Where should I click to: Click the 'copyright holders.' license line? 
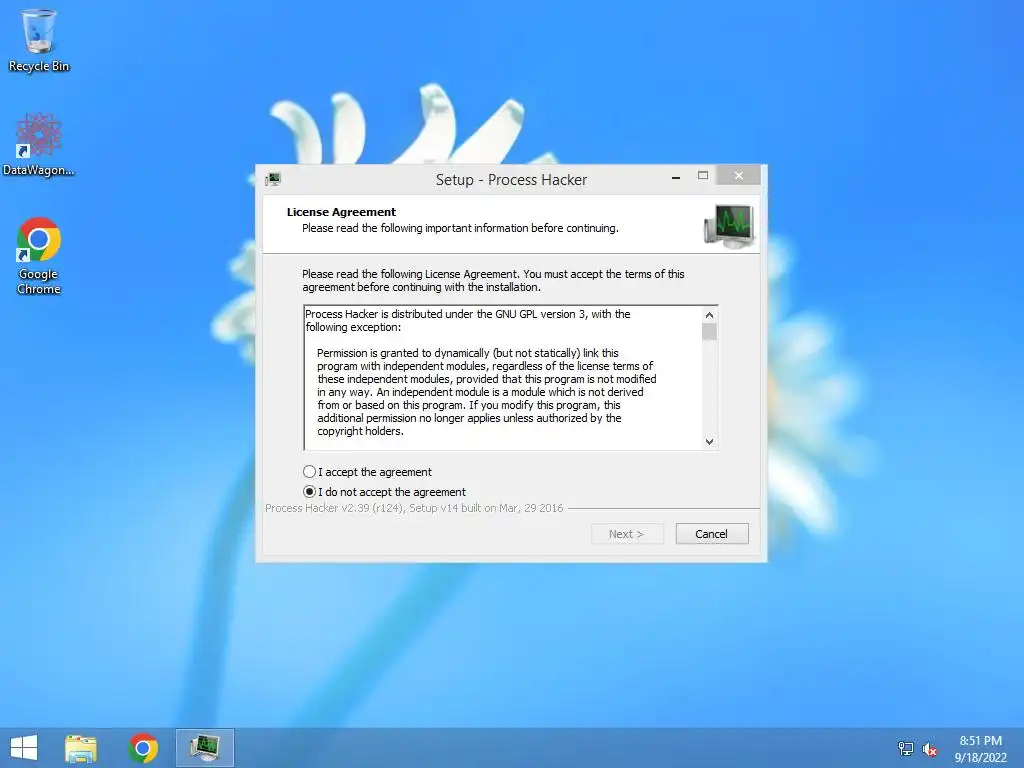(x=360, y=431)
